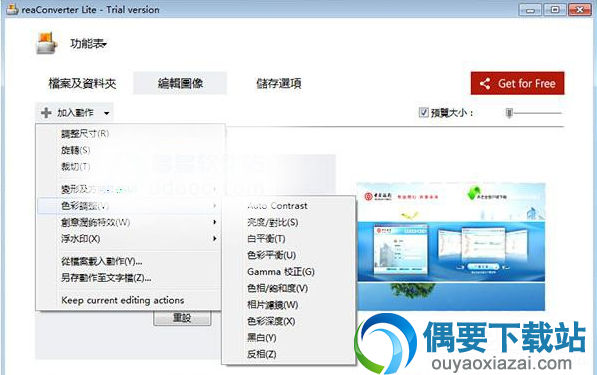597x375 pixels.
Task: Select 創意潤飾特效(W) menu entry
Action: [129, 222]
